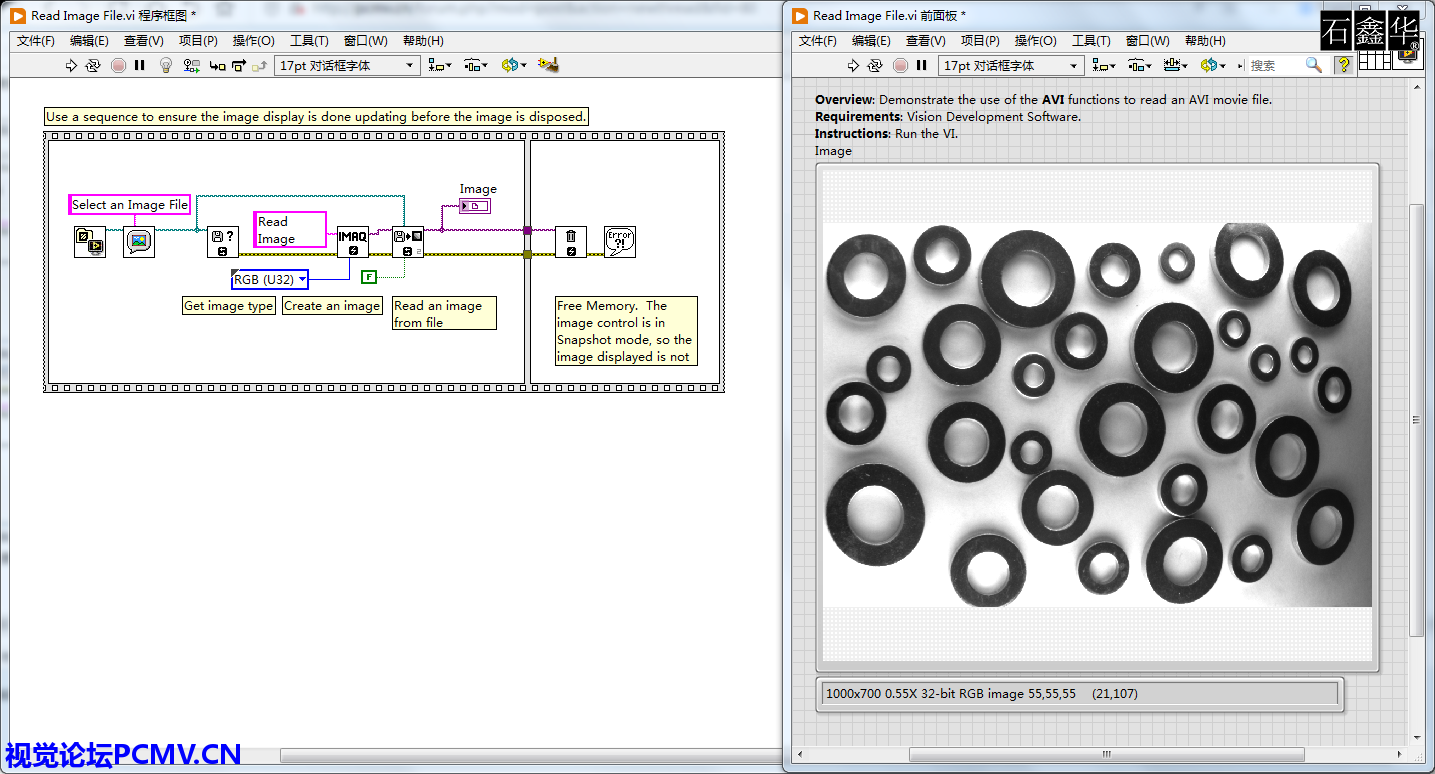1435x774 pixels.
Task: Open the RGB (U32) image type enum
Action: pyautogui.click(x=270, y=279)
